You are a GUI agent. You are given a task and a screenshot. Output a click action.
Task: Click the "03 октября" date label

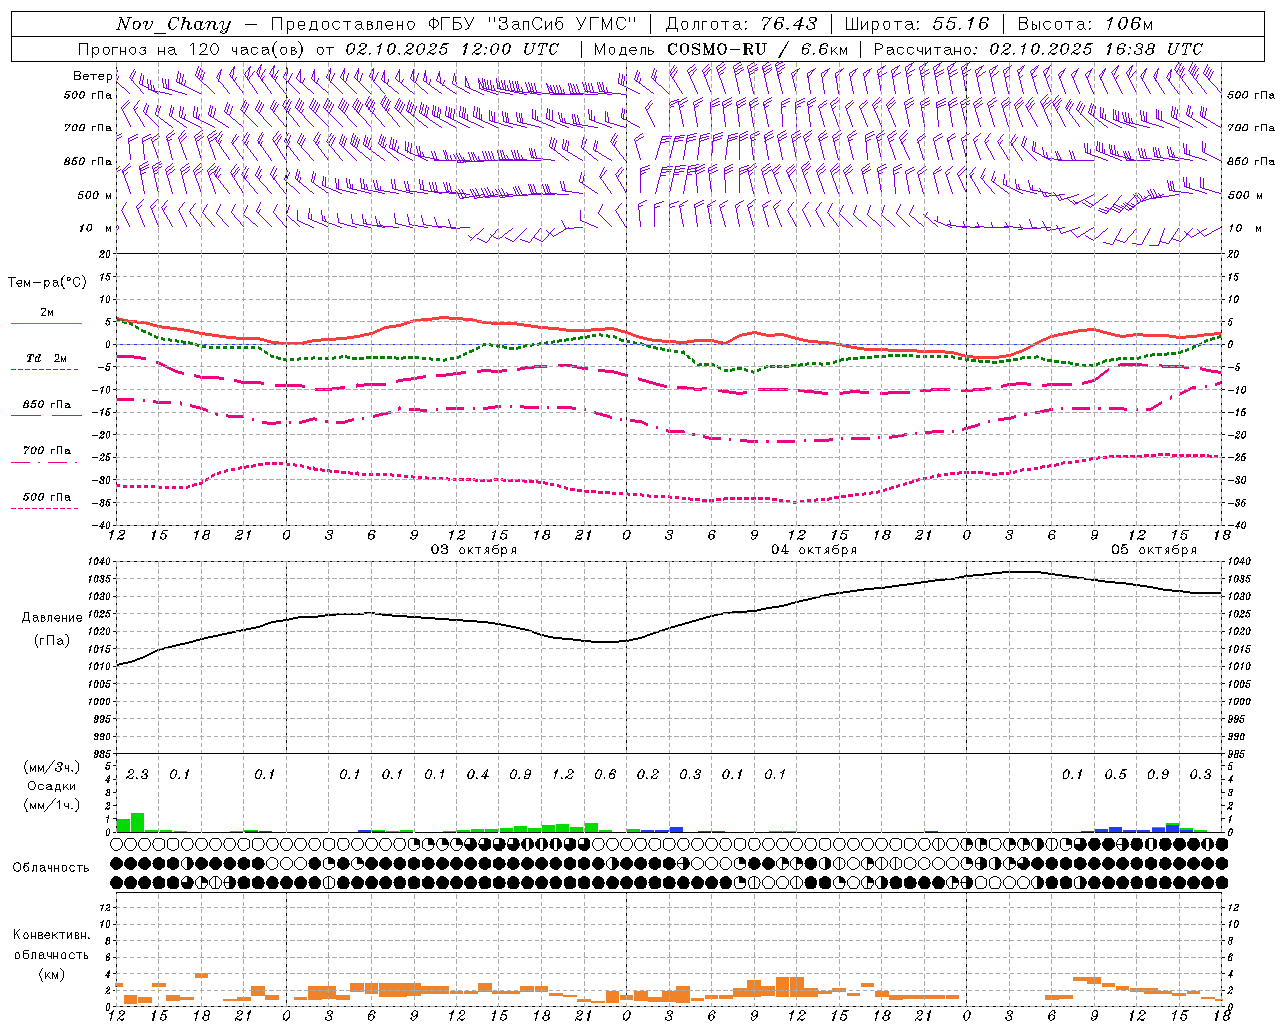(x=474, y=550)
